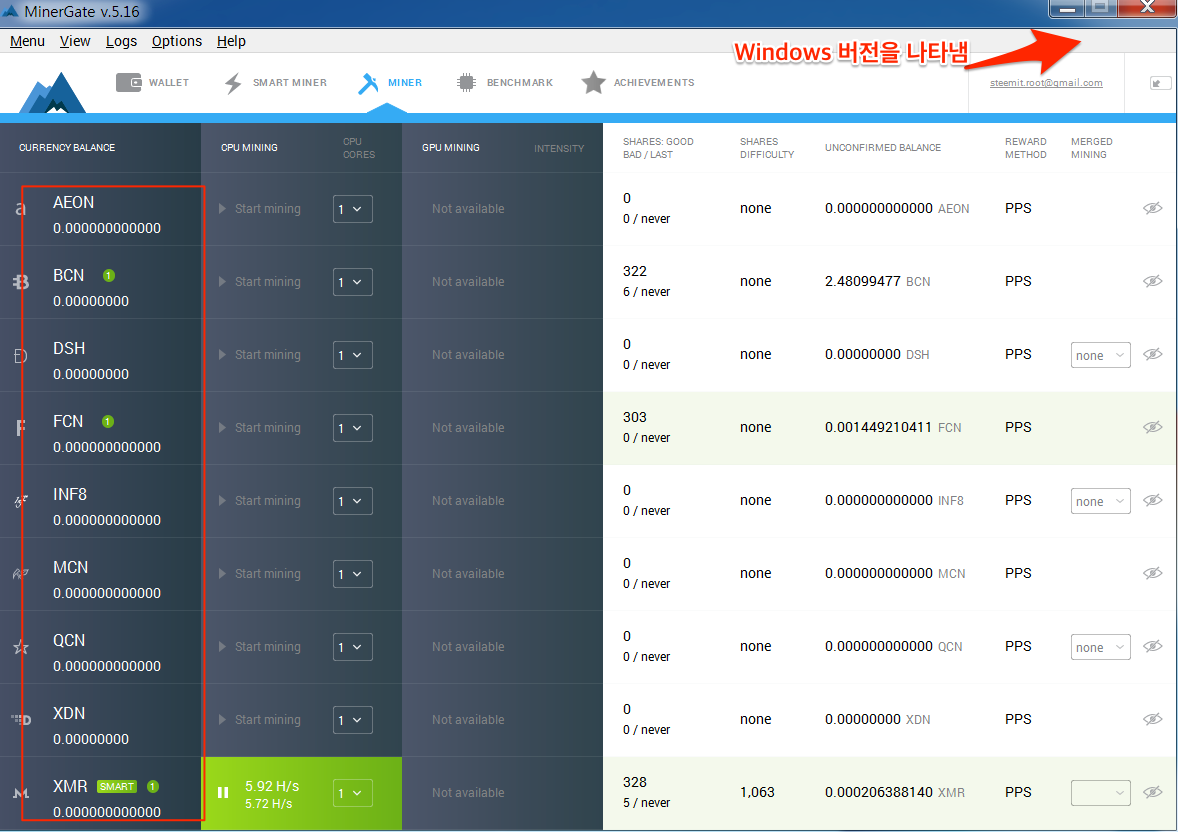
Task: Click the Miner pickaxe icon
Action: 368,83
